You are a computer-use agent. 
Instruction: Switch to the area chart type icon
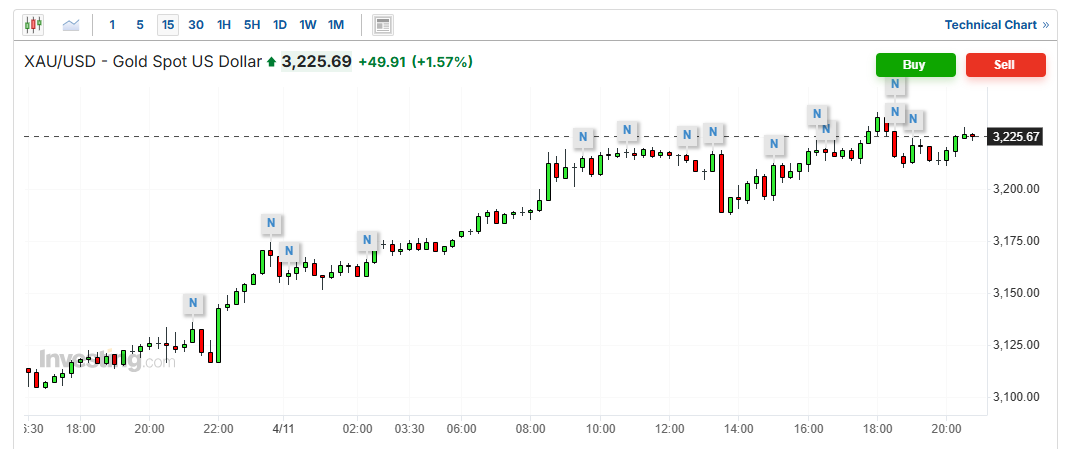coord(71,25)
